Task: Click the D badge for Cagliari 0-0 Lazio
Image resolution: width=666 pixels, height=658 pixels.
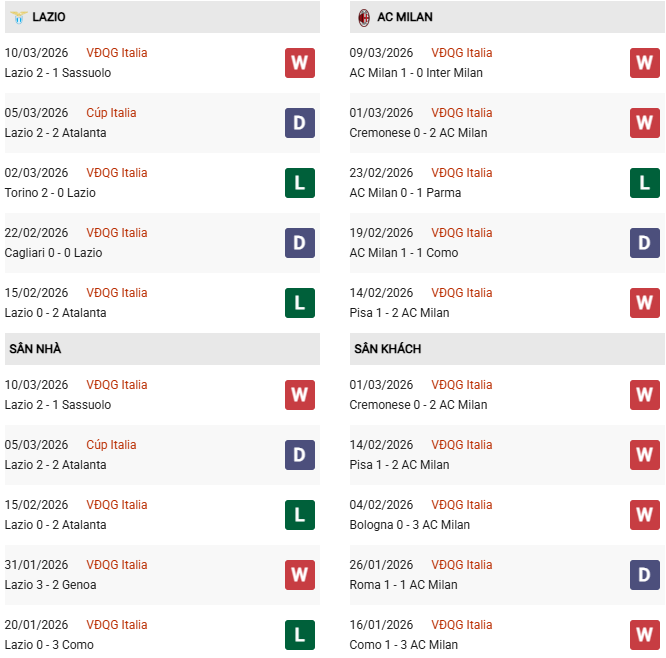Action: (x=299, y=243)
